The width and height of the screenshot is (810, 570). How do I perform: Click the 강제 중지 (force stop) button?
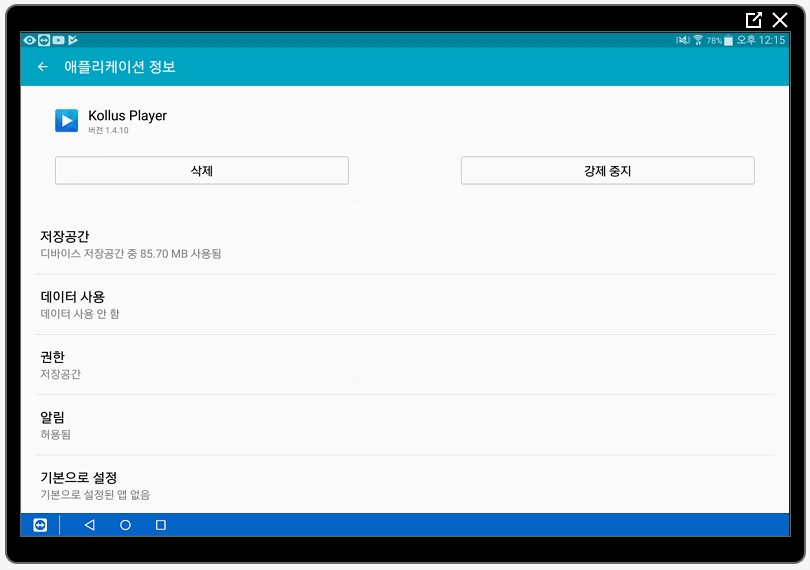coord(608,171)
